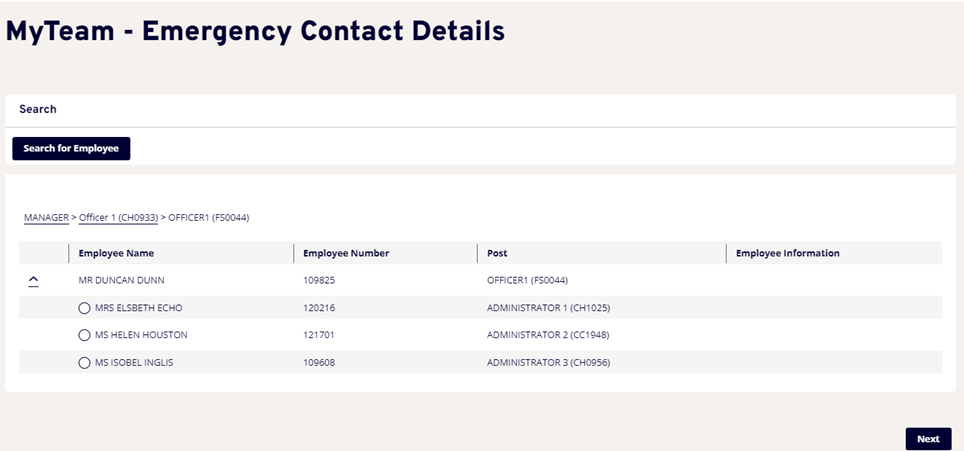This screenshot has height=451, width=964.
Task: Click the Search section heading
Action: coord(38,109)
